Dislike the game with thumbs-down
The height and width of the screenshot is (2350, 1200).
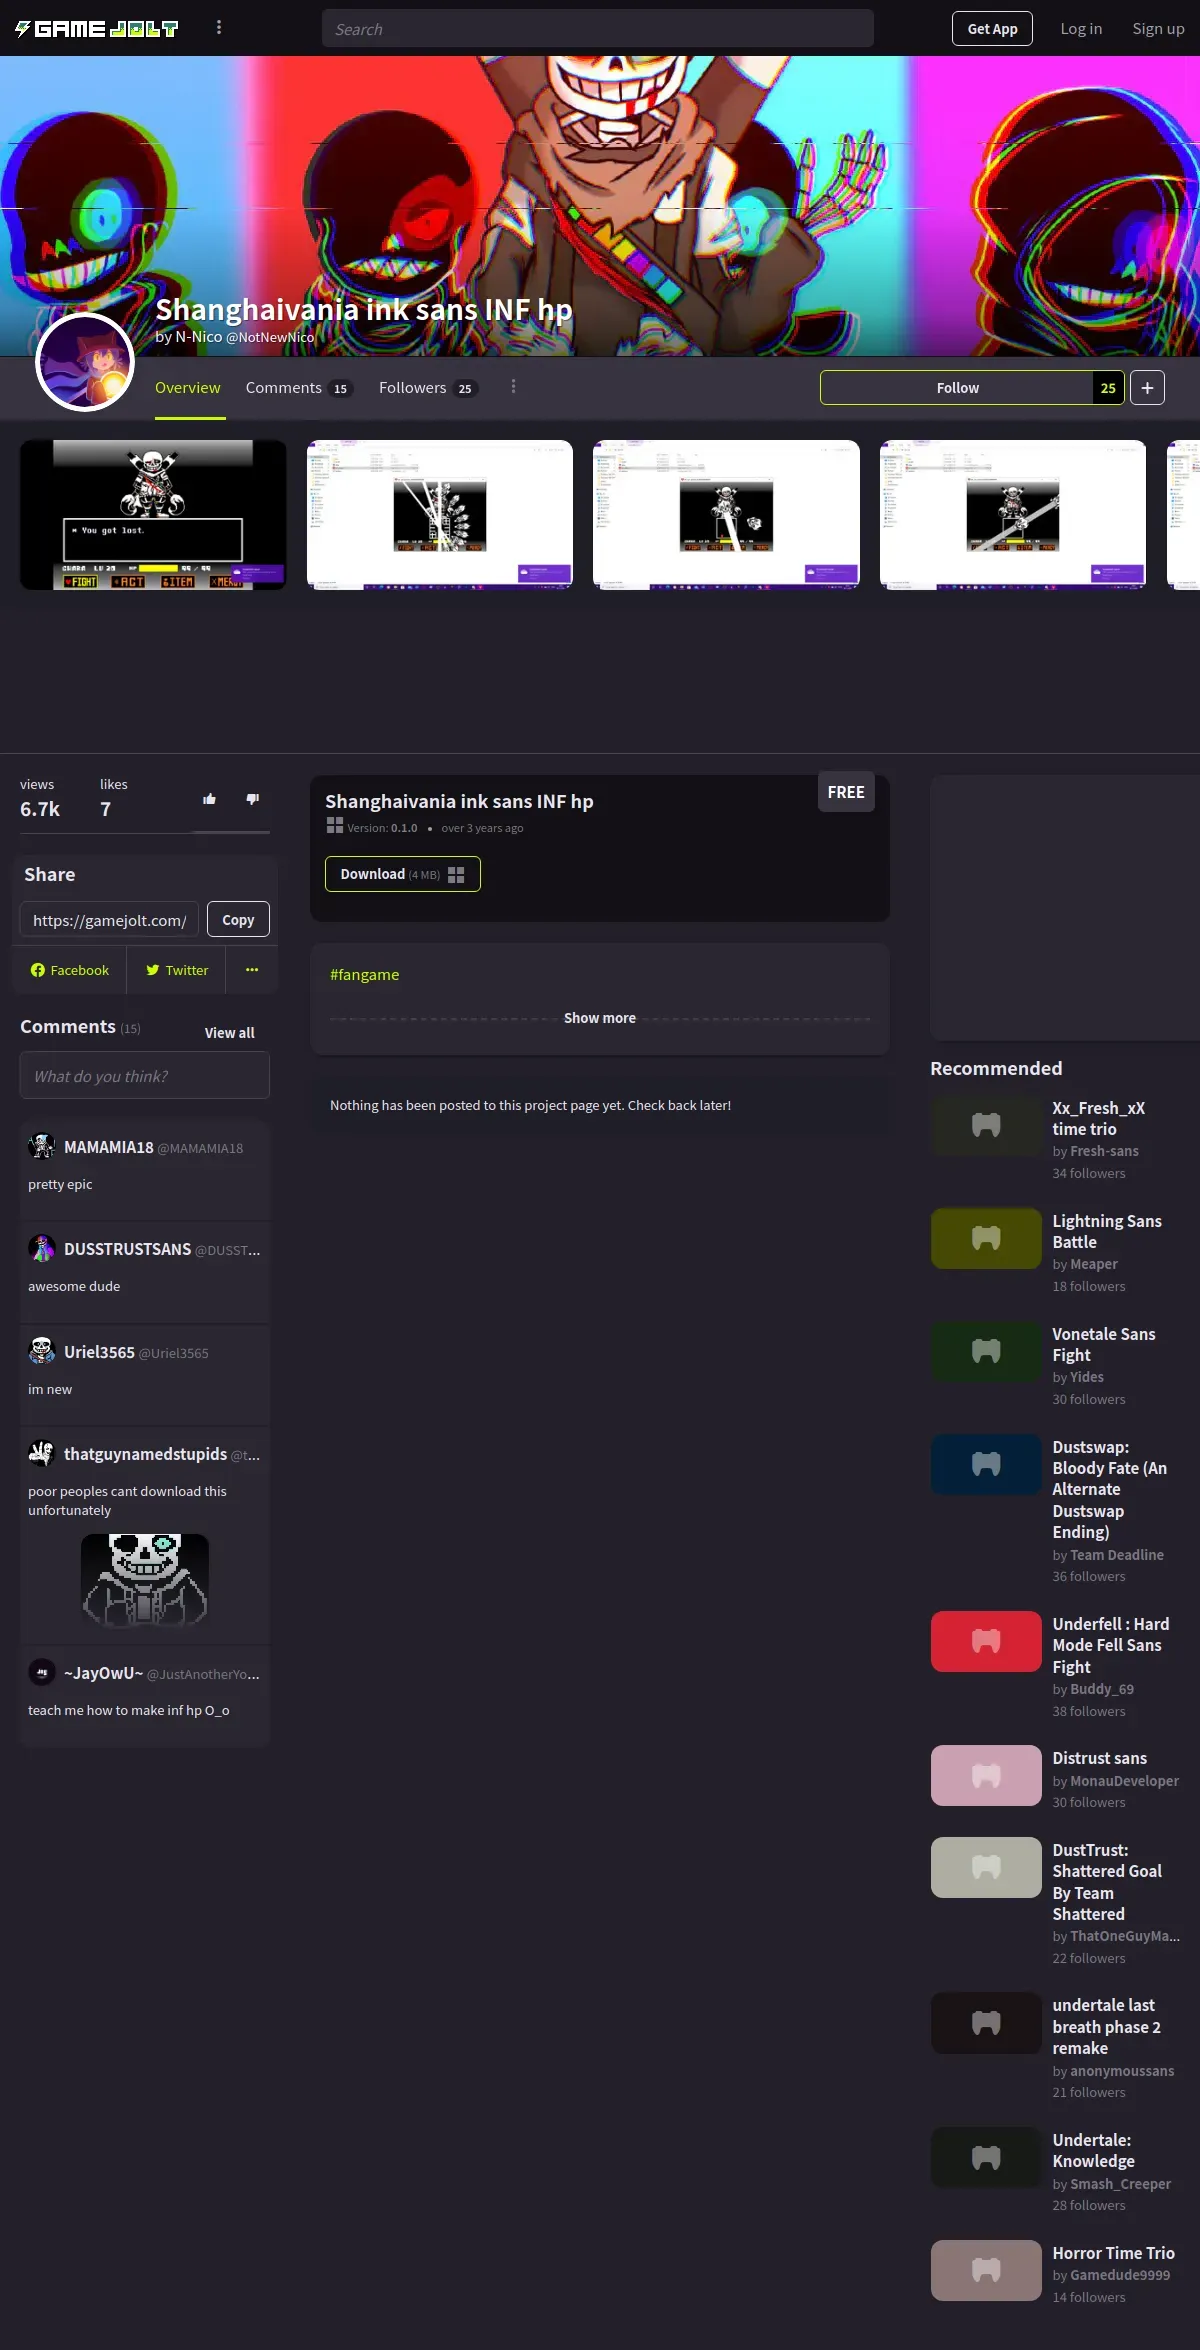click(x=252, y=799)
